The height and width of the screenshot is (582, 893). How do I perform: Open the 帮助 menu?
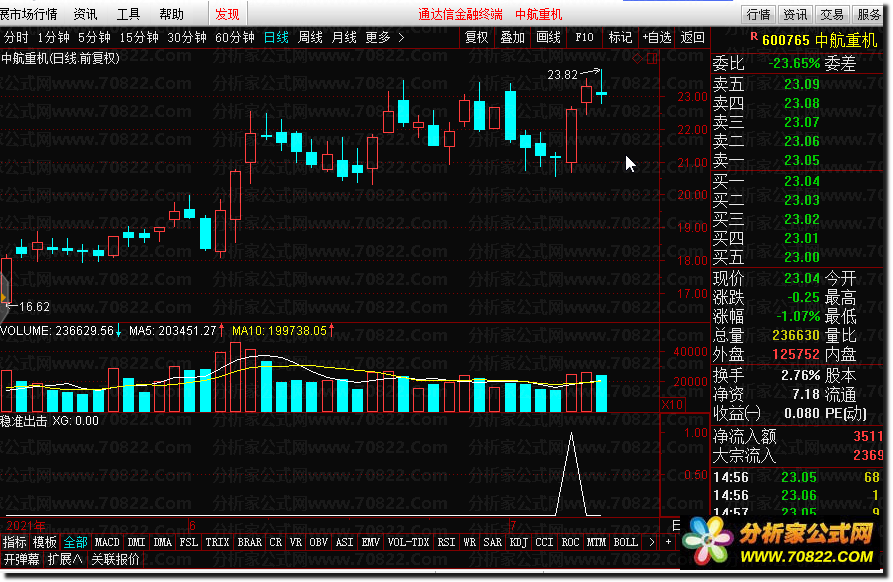pos(171,14)
